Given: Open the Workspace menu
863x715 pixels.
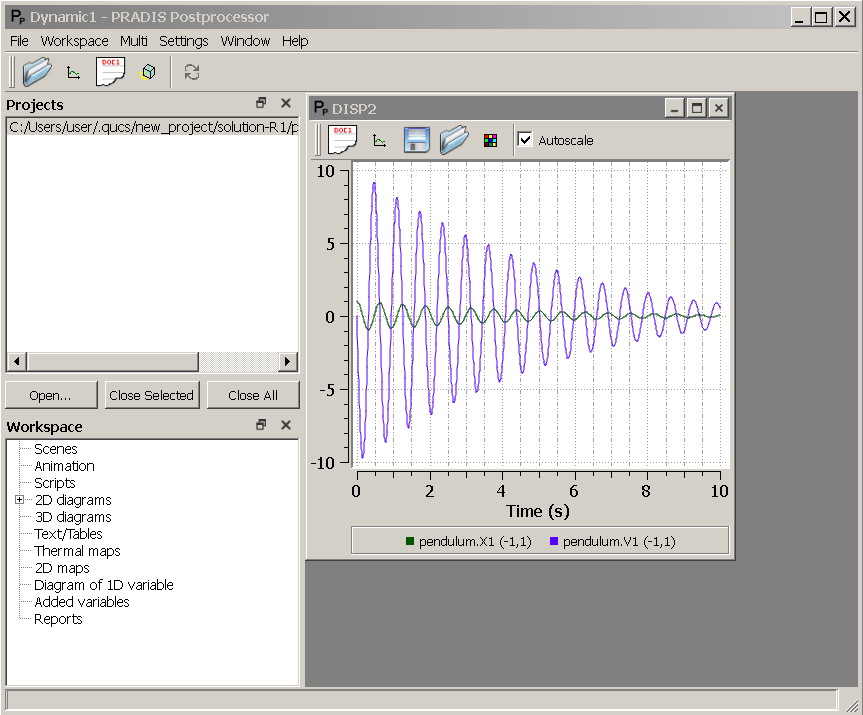Looking at the screenshot, I should pos(74,41).
